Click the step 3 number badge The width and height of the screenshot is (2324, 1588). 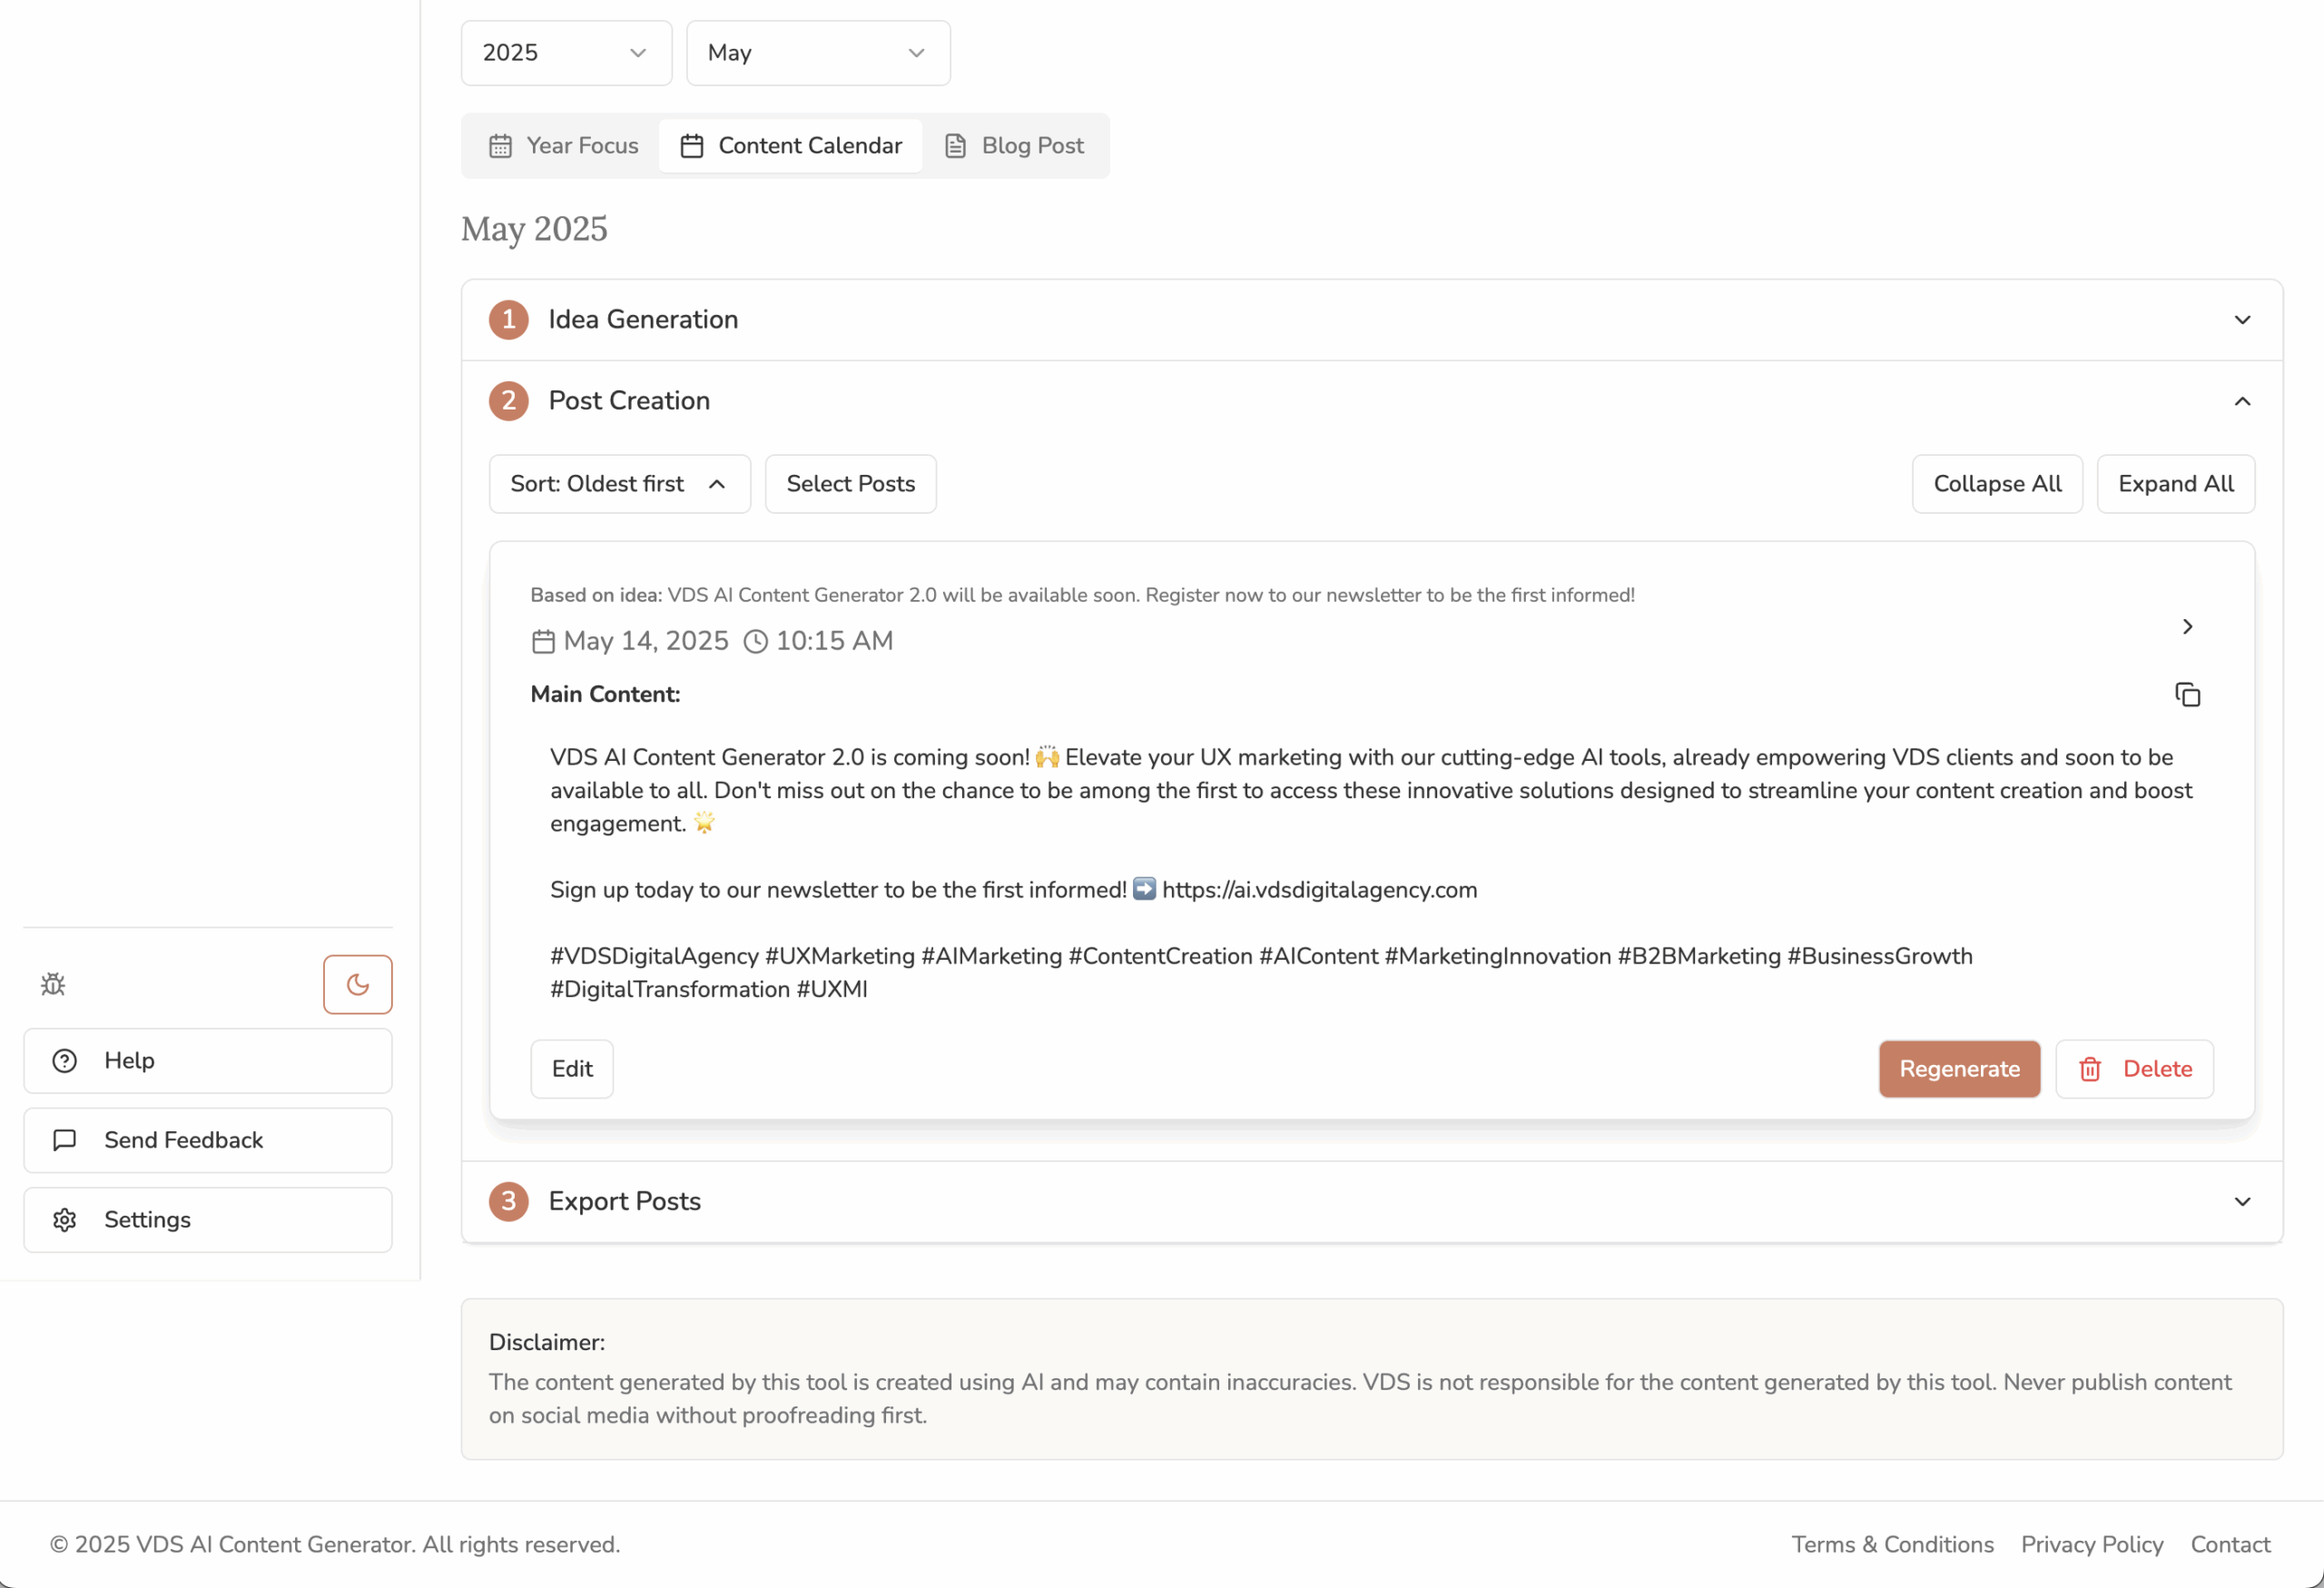(509, 1201)
